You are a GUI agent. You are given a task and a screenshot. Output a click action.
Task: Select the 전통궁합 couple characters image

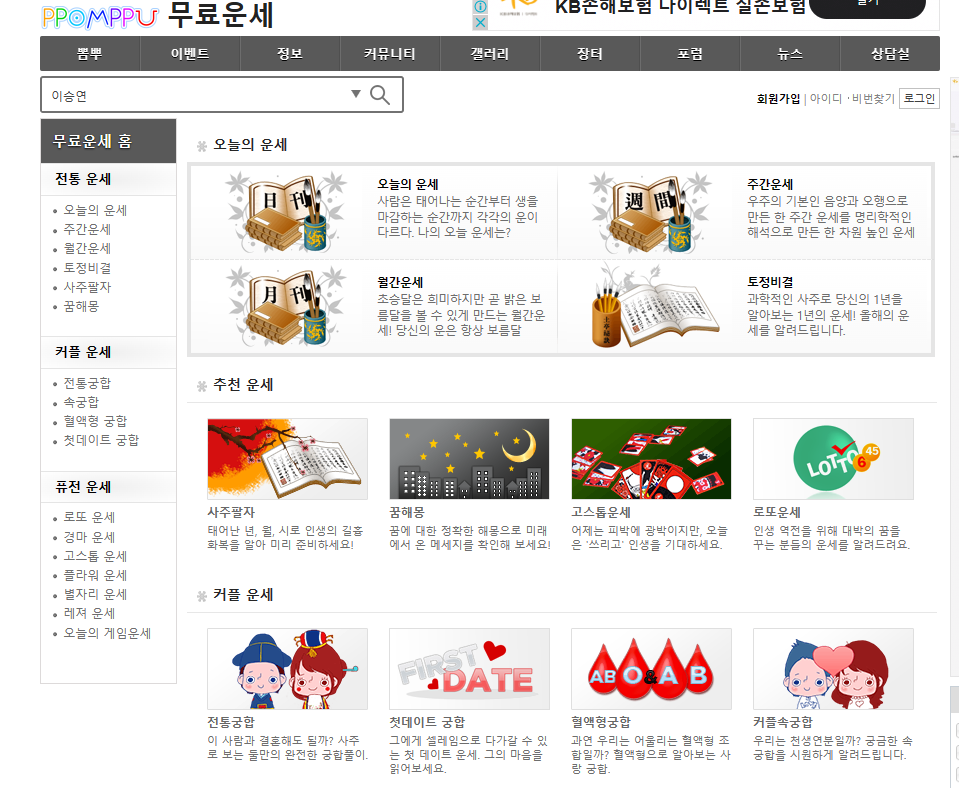coord(287,669)
